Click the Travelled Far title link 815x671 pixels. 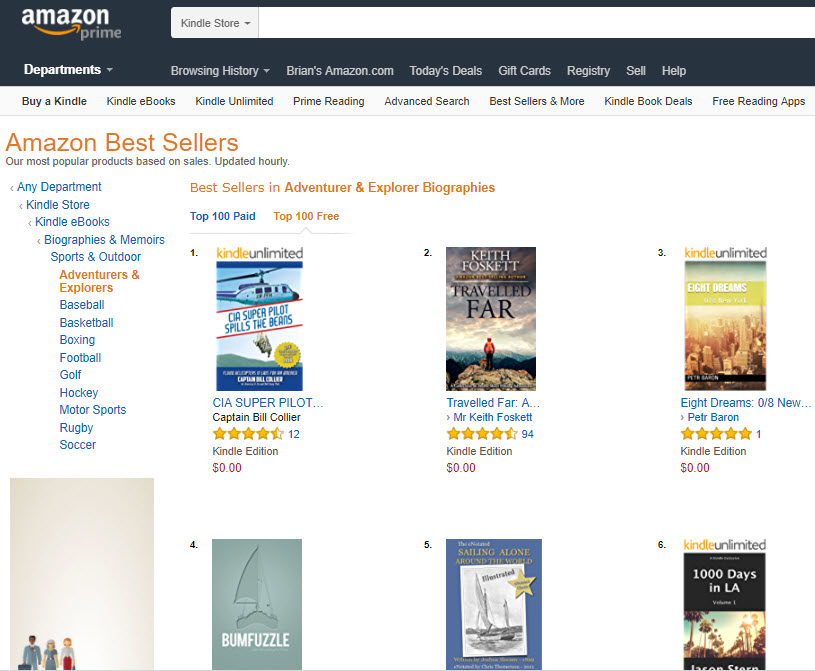pyautogui.click(x=493, y=403)
